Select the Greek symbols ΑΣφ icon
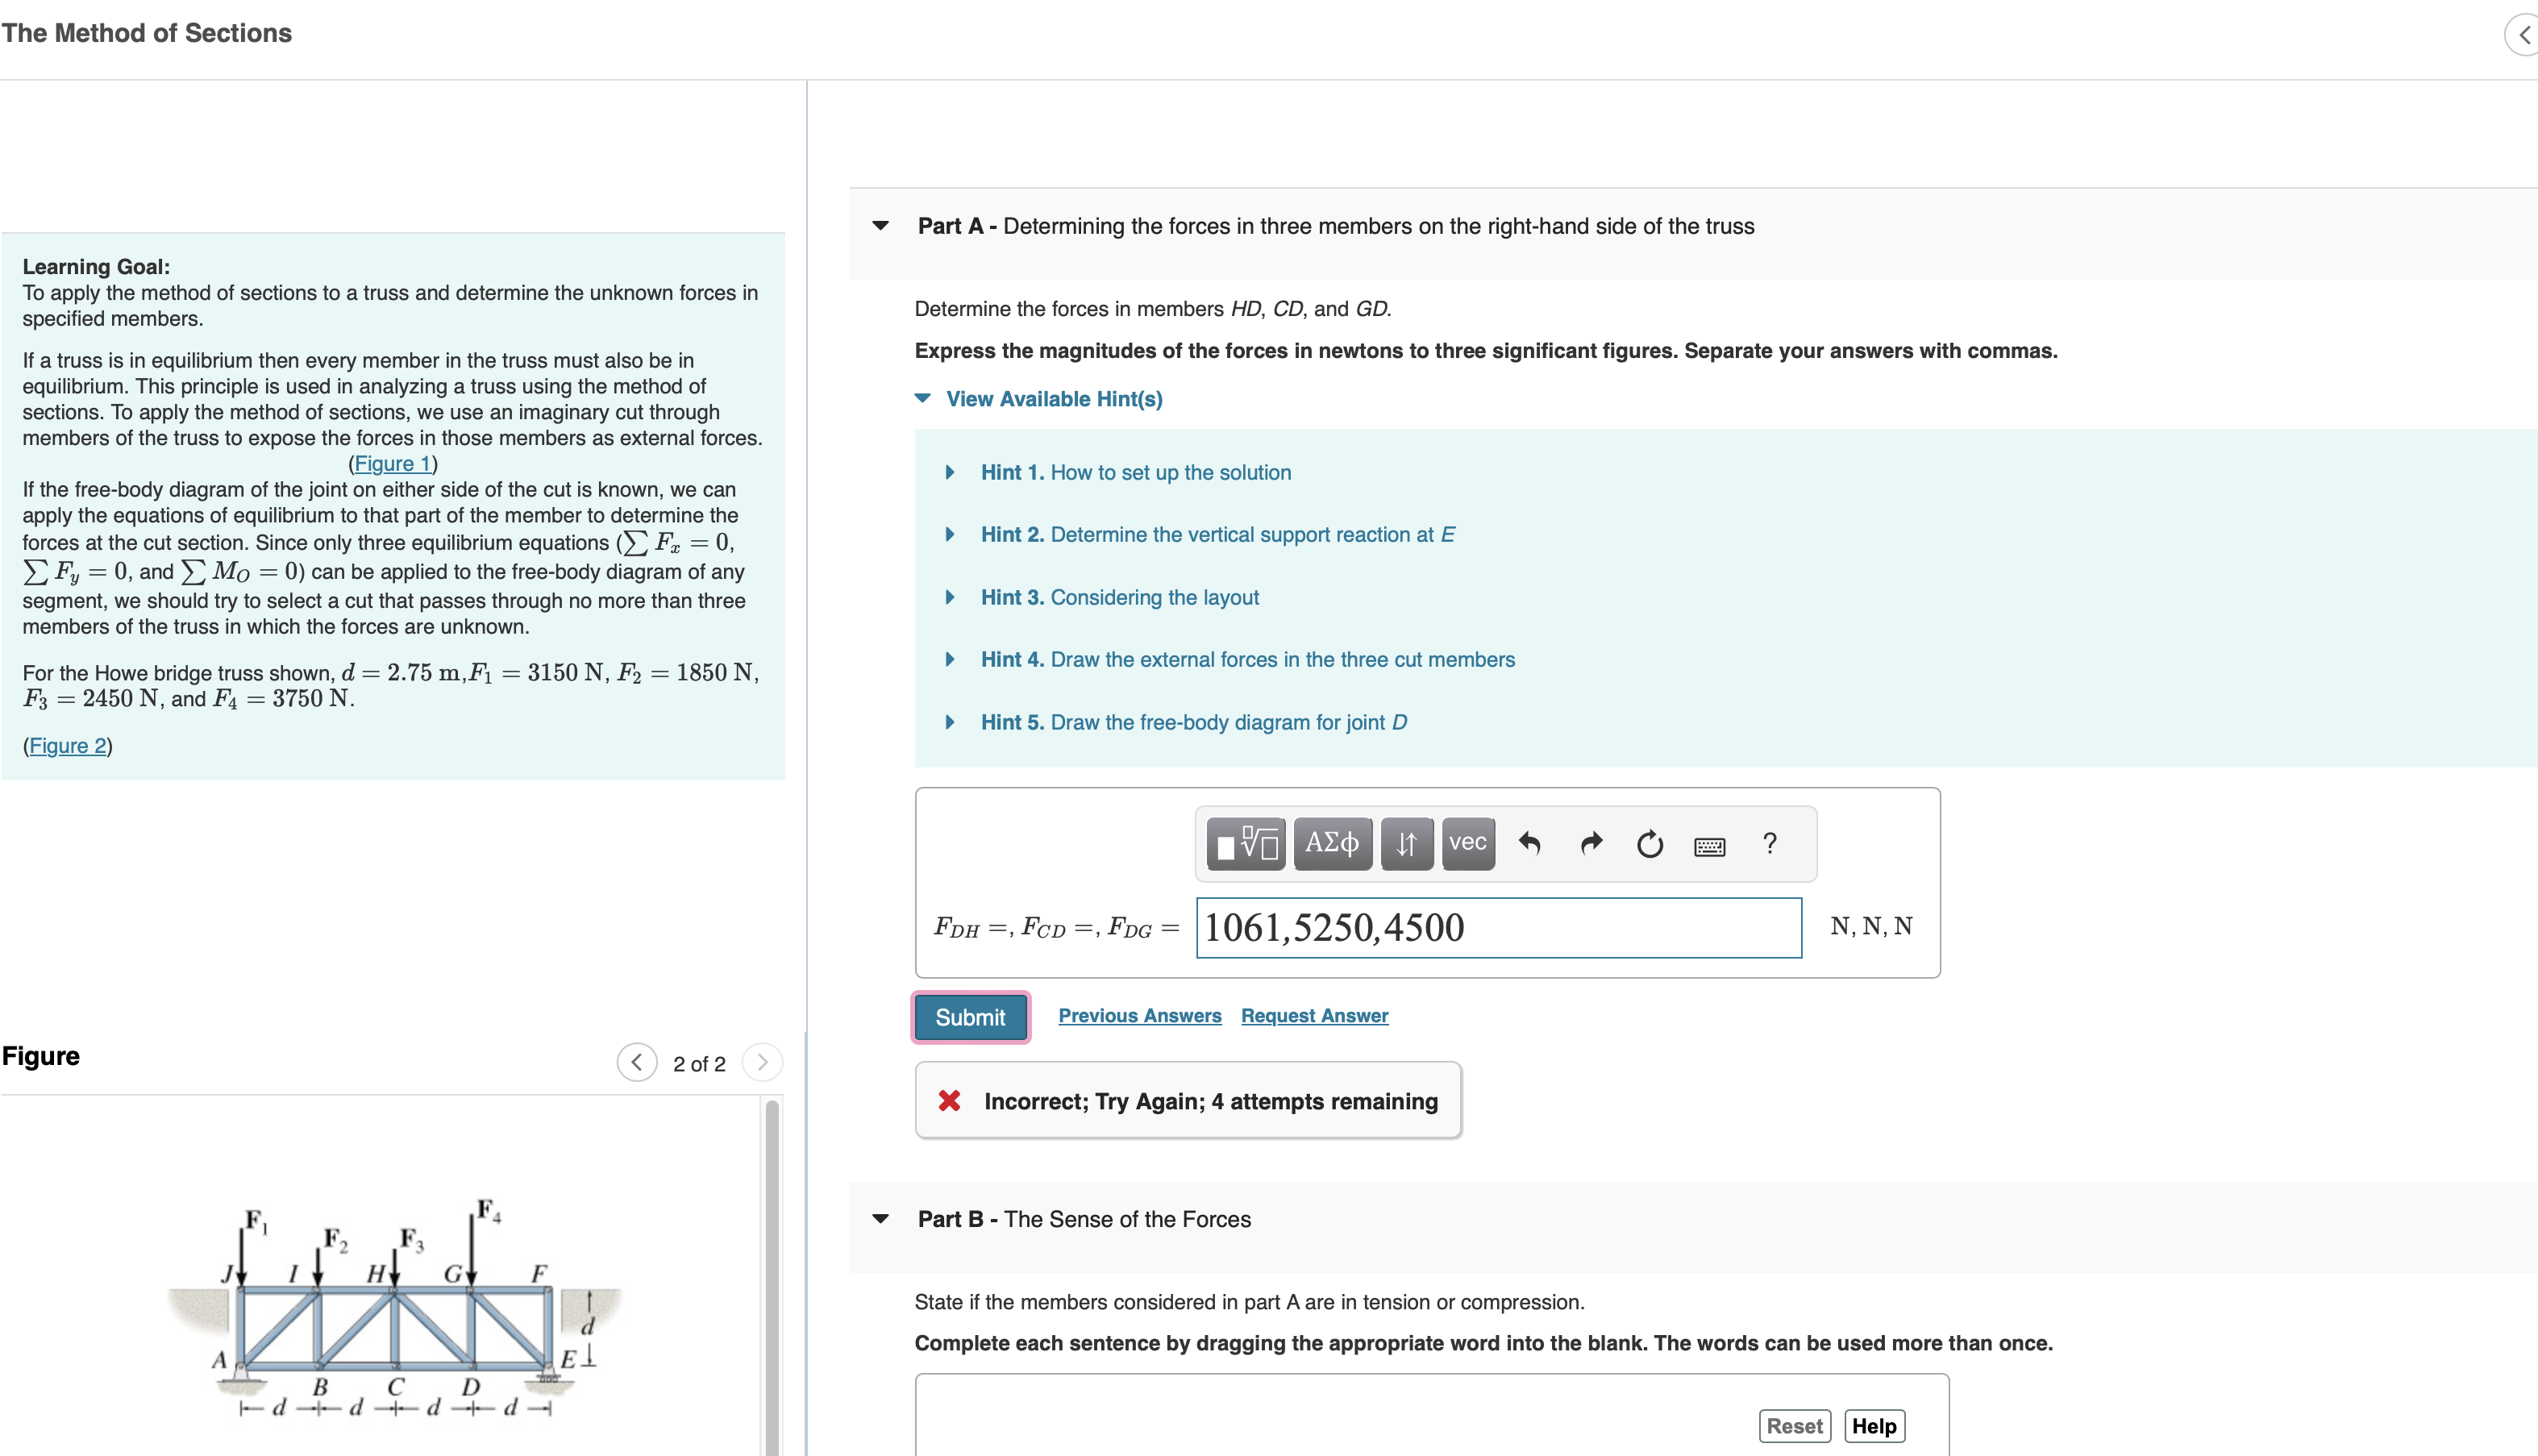2538x1456 pixels. (1331, 843)
